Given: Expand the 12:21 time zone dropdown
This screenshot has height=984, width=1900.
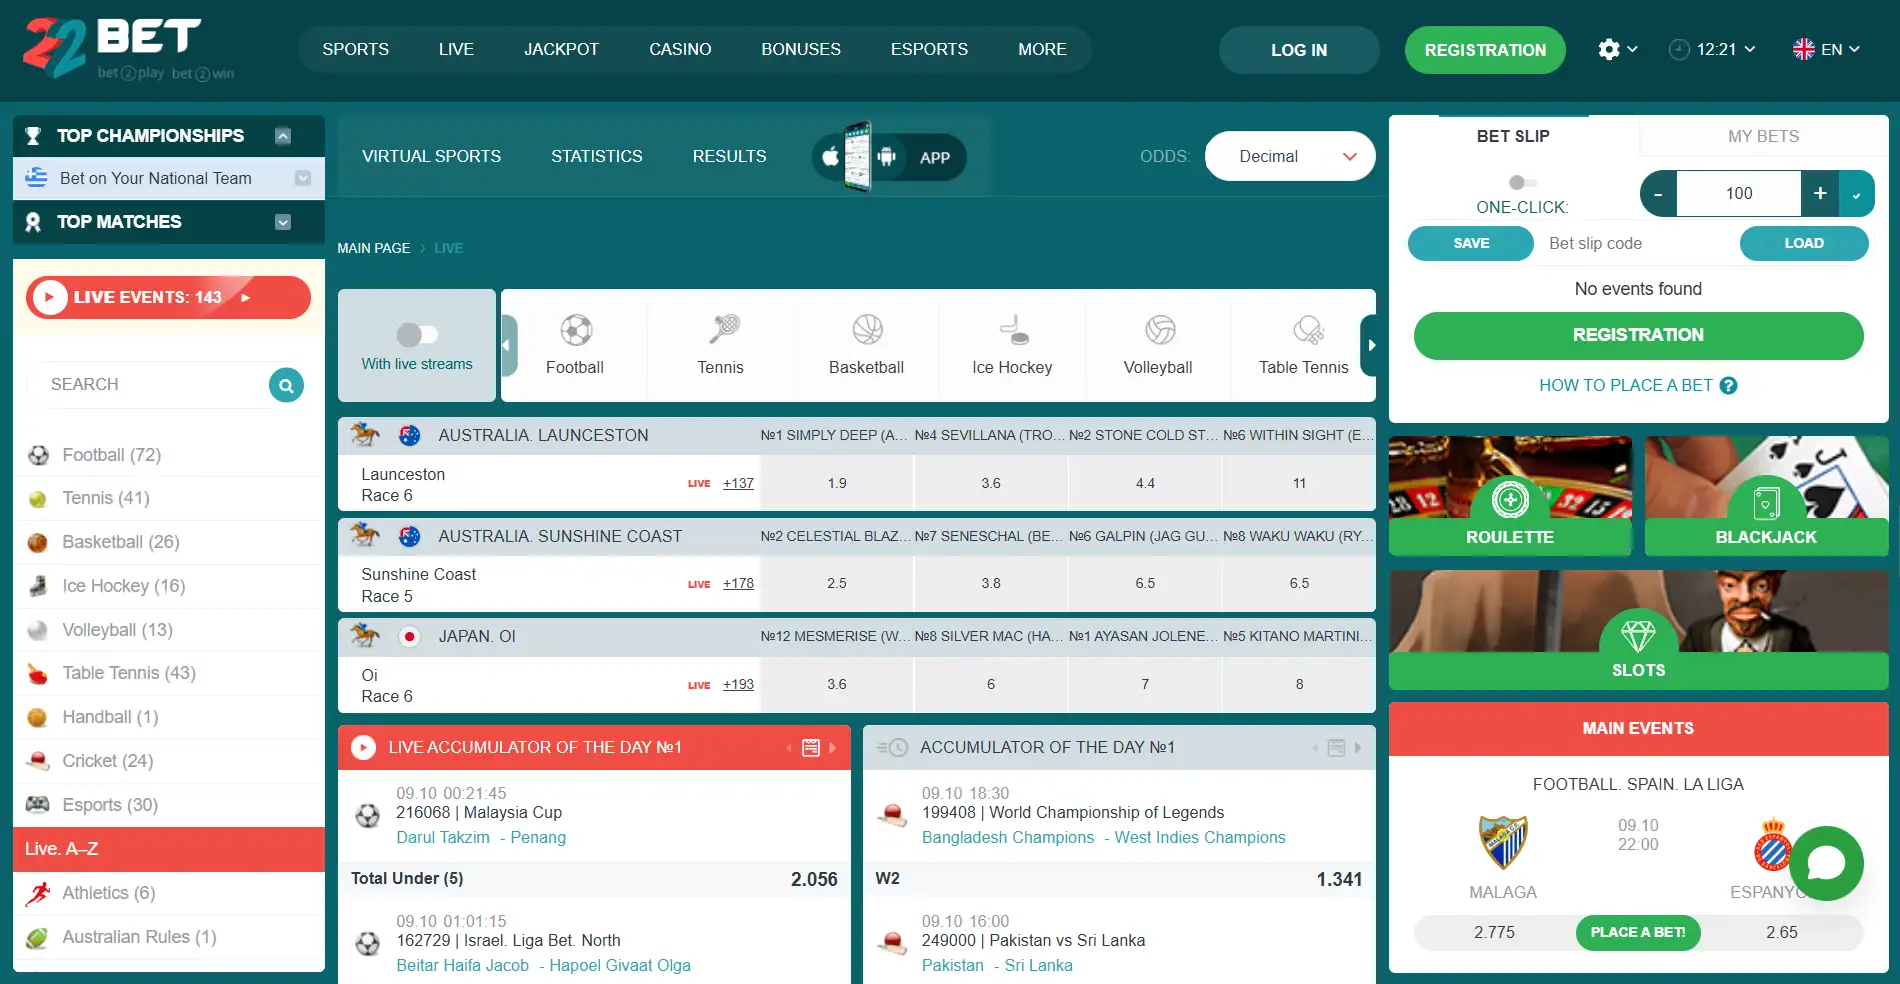Looking at the screenshot, I should pos(1712,49).
